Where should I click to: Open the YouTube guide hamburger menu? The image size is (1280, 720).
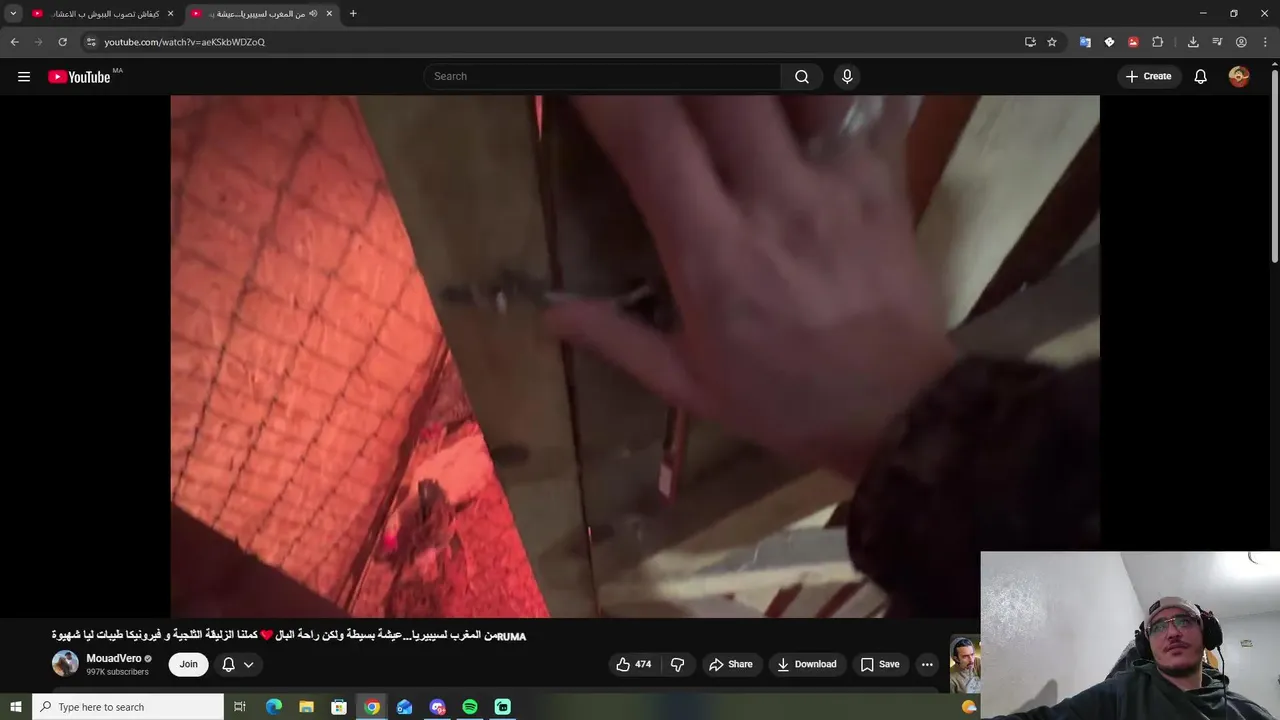tap(24, 77)
